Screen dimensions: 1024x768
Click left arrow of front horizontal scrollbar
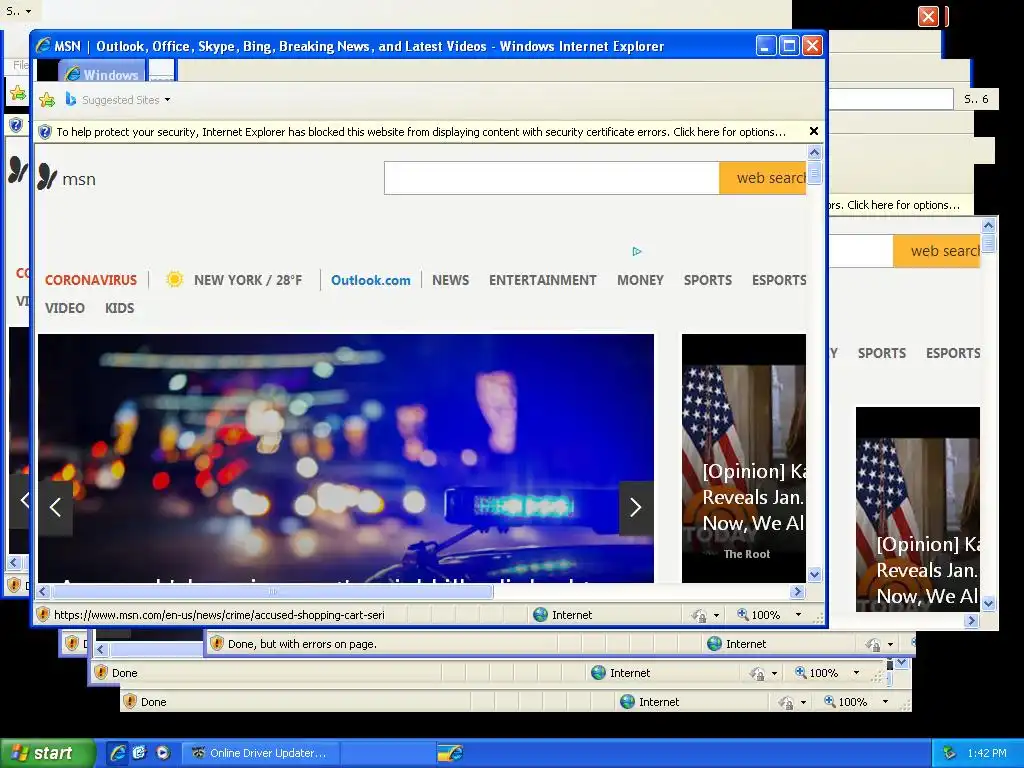point(43,592)
